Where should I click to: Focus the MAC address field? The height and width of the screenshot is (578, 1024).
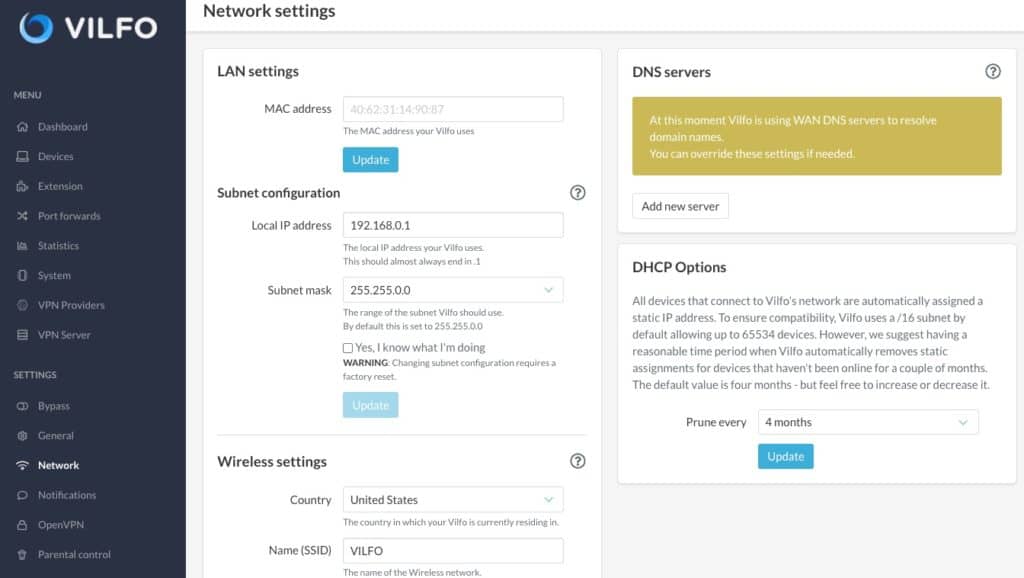tap(453, 109)
